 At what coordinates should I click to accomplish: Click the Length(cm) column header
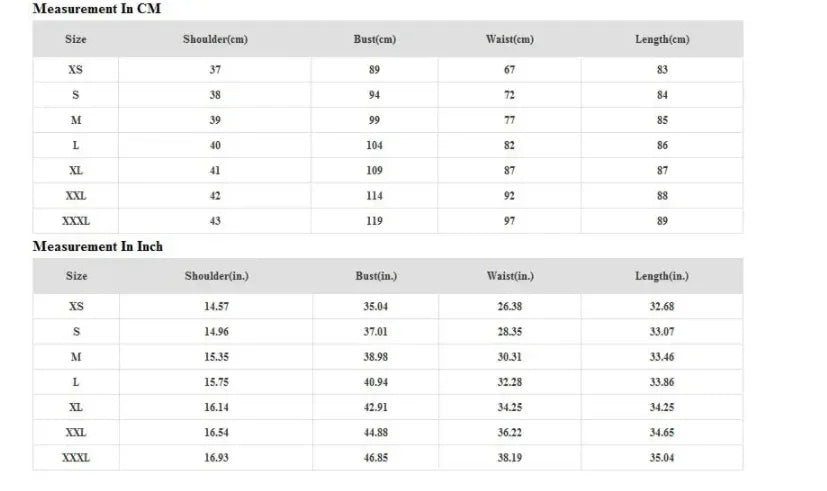[662, 40]
